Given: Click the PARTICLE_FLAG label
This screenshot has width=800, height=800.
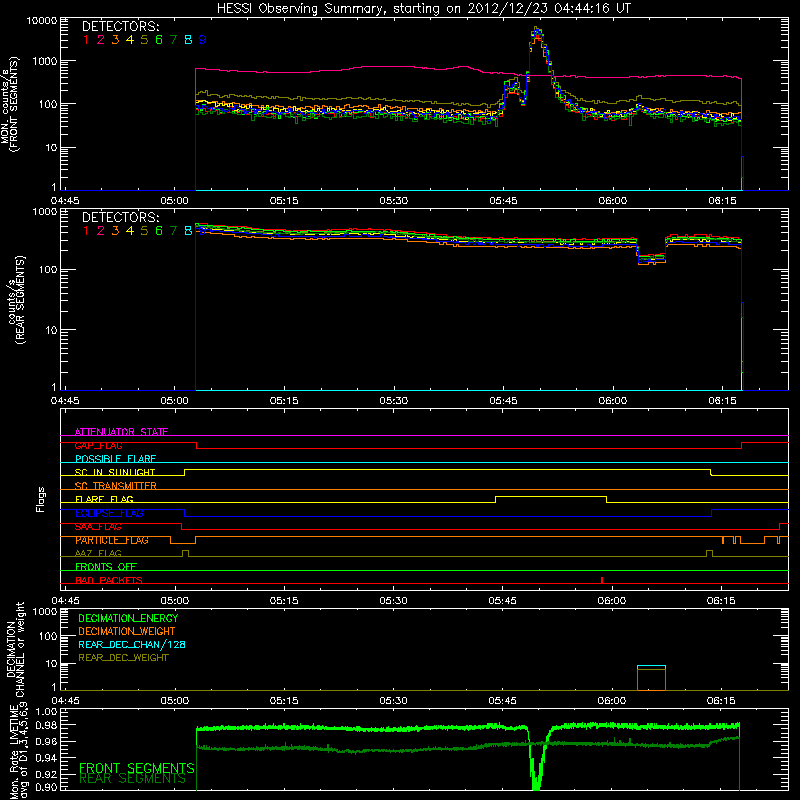Looking at the screenshot, I should 112,540.
